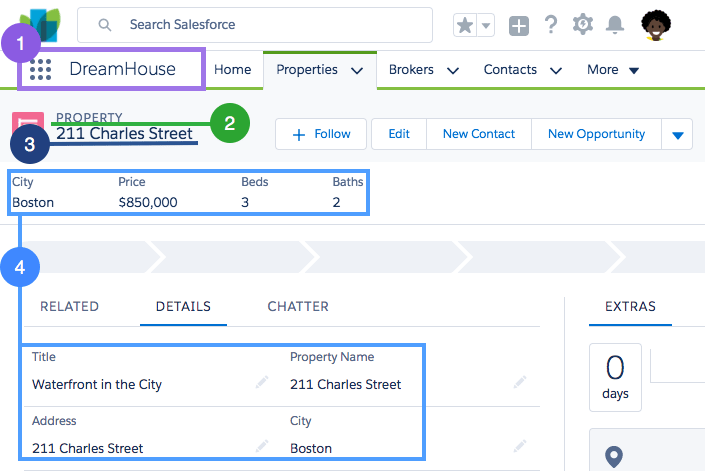Screen dimensions: 705x471
Task: Switch to the DETAILS tab
Action: click(183, 307)
